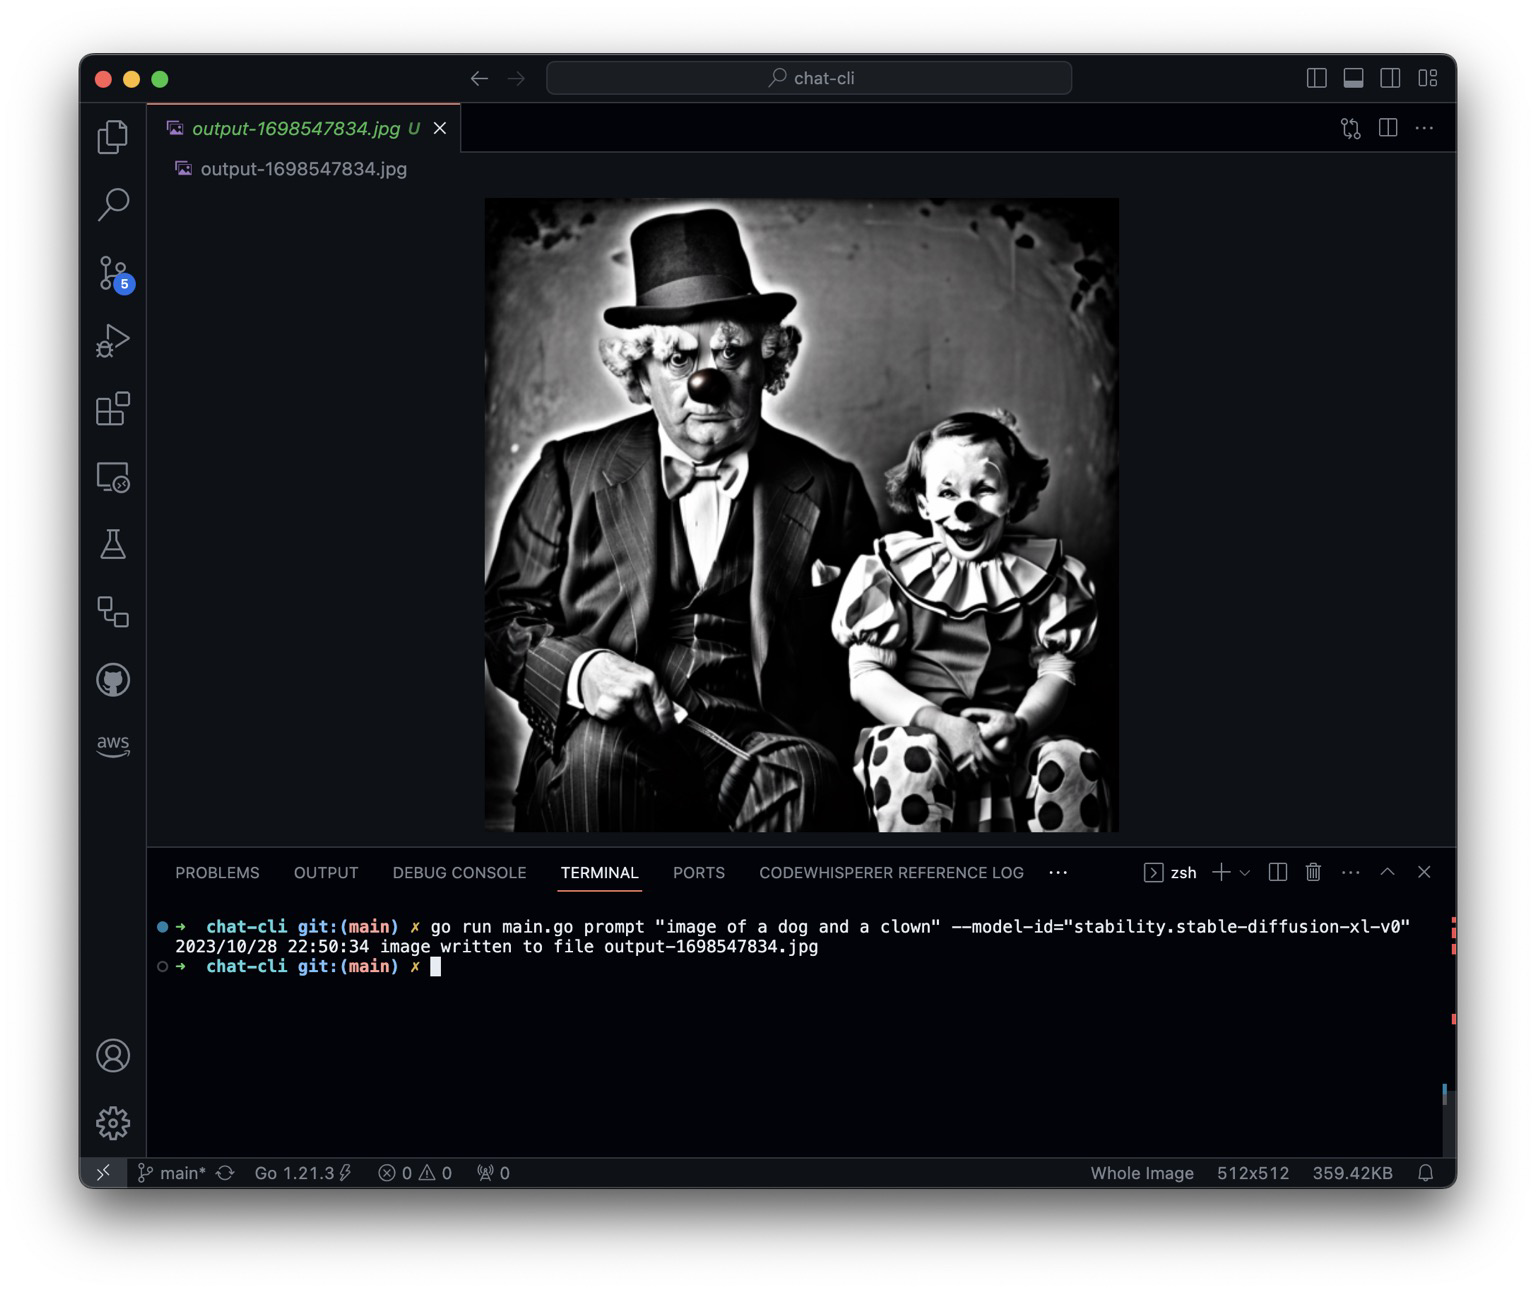Open Remote Explorer view
The width and height of the screenshot is (1536, 1293).
coord(113,477)
